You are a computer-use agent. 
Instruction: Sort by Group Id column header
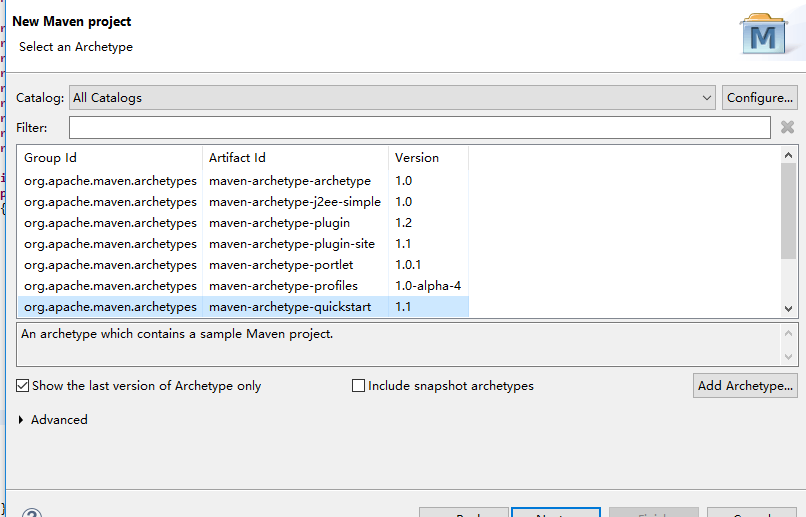[110, 158]
